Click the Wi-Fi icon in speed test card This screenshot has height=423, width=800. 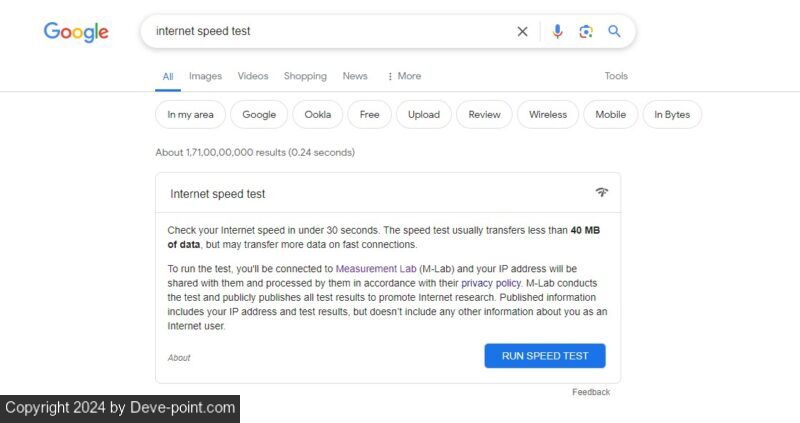601,192
